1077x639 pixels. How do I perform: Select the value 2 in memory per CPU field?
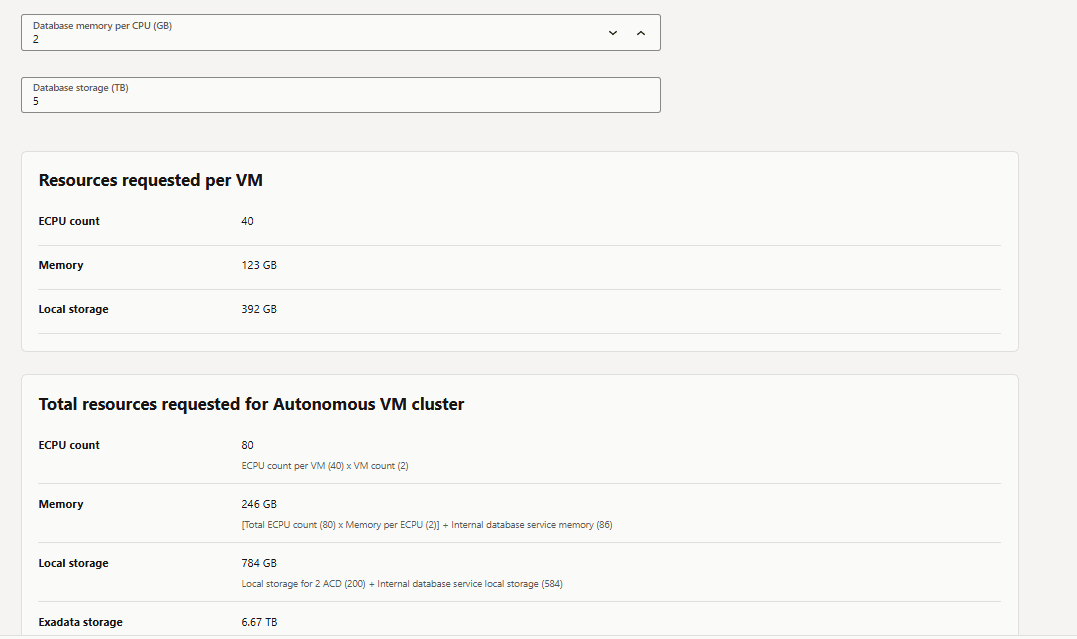point(36,40)
